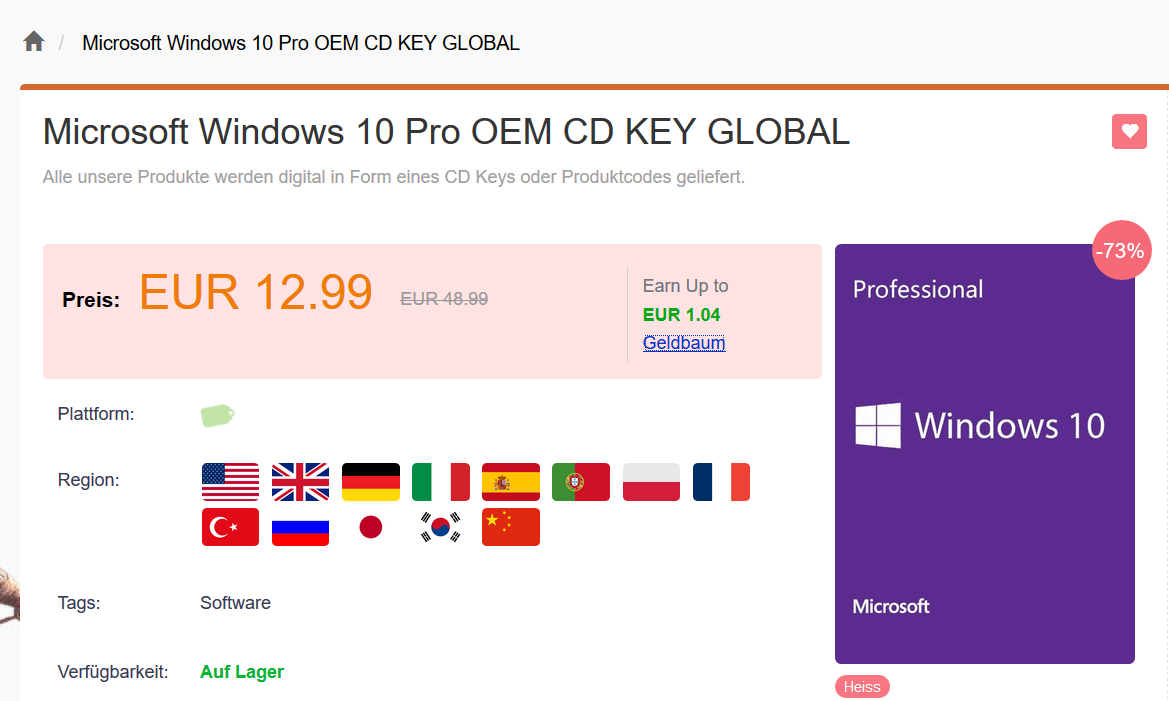The width and height of the screenshot is (1169, 701).
Task: Choose the Chinese flag region
Action: tap(511, 527)
